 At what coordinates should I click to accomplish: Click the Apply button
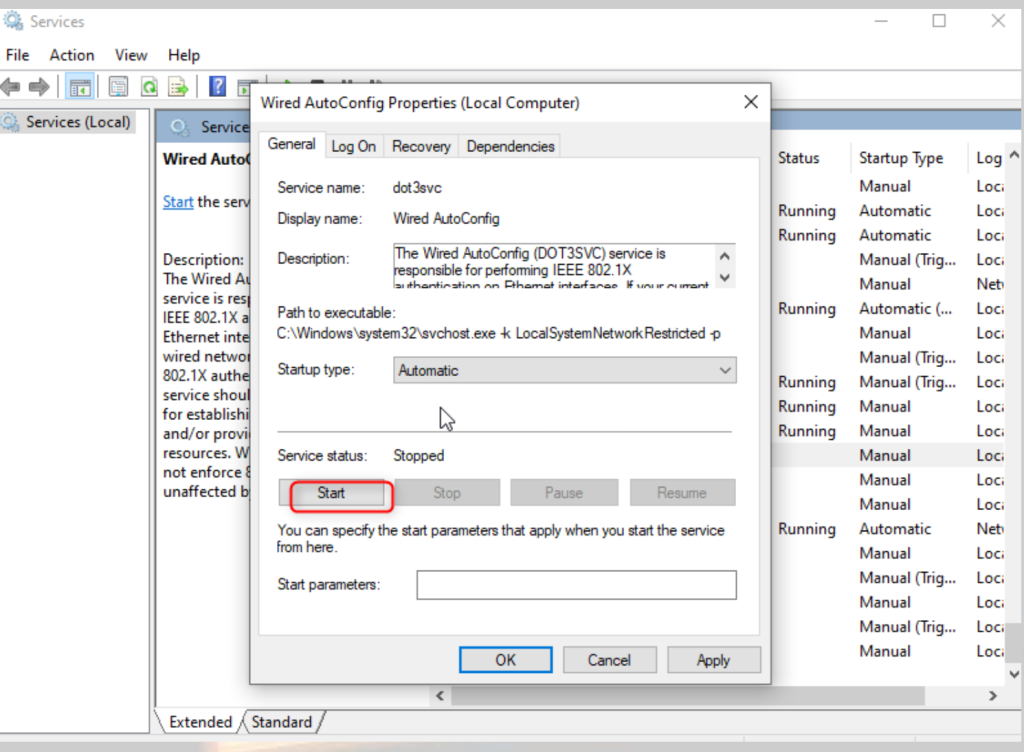coord(713,660)
